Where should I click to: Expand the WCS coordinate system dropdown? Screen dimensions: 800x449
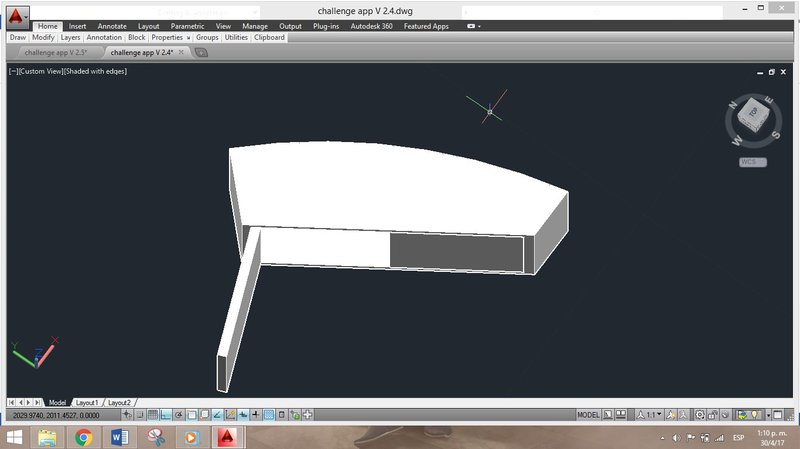749,161
